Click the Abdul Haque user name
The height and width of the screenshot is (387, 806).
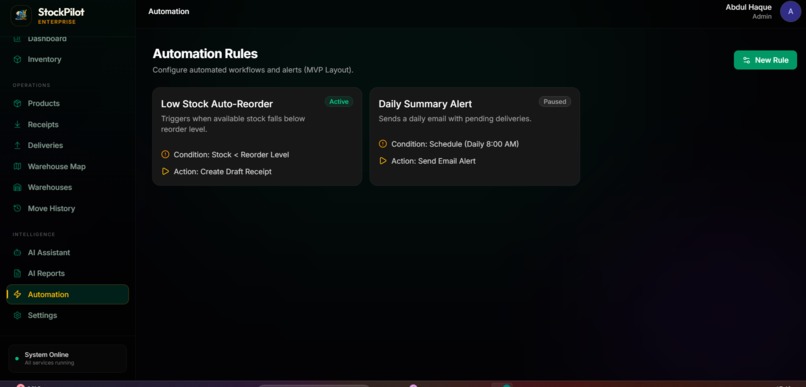coord(748,7)
